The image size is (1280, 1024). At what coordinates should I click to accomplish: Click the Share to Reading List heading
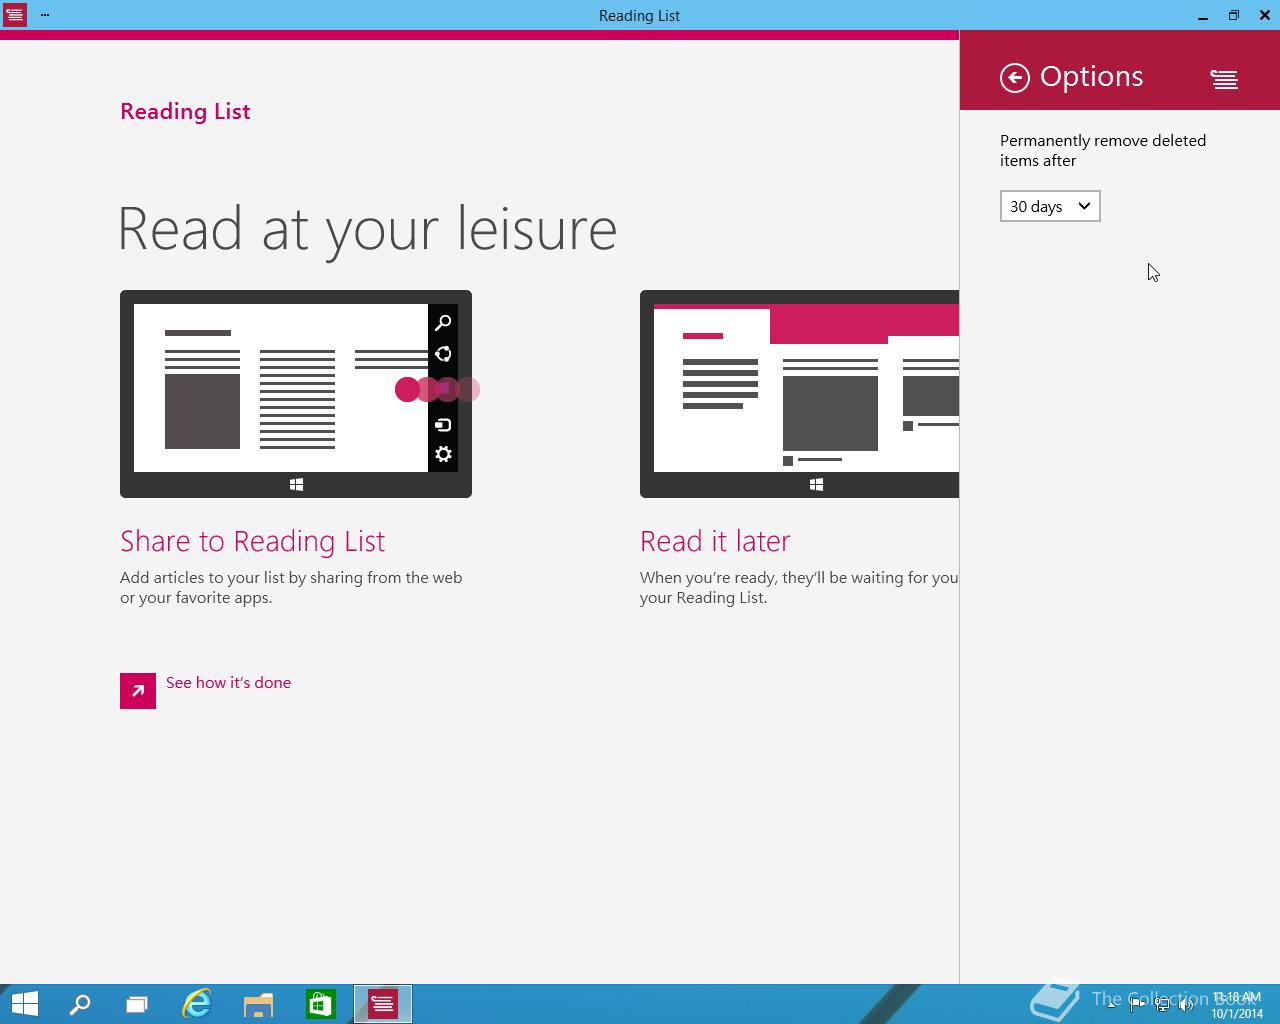click(x=252, y=541)
